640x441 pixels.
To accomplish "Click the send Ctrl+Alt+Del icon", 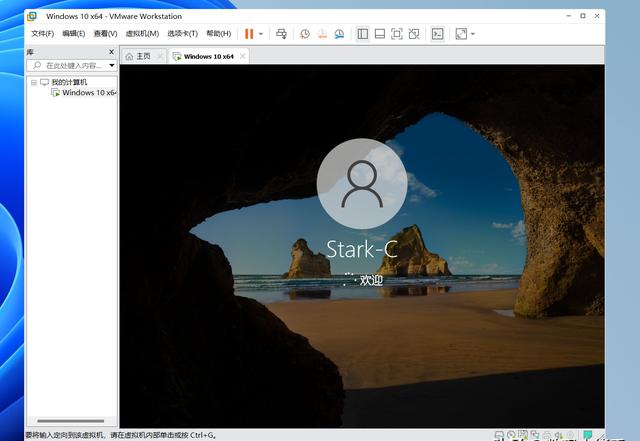I will [x=281, y=34].
